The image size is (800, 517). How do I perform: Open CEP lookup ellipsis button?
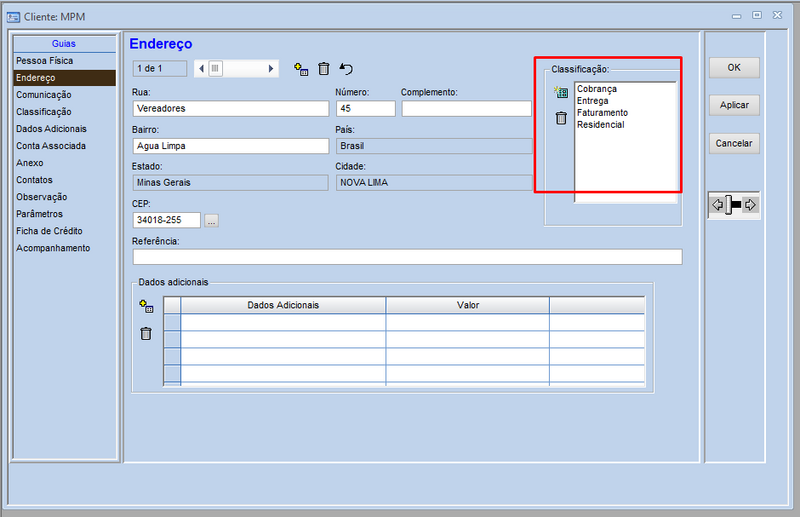pyautogui.click(x=211, y=220)
